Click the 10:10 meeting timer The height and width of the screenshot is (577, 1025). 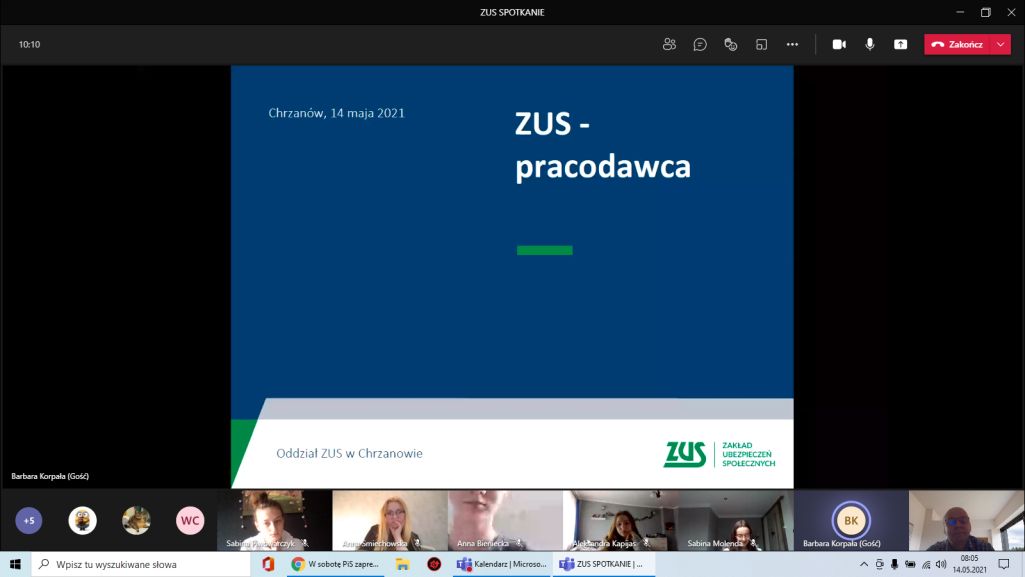29,44
